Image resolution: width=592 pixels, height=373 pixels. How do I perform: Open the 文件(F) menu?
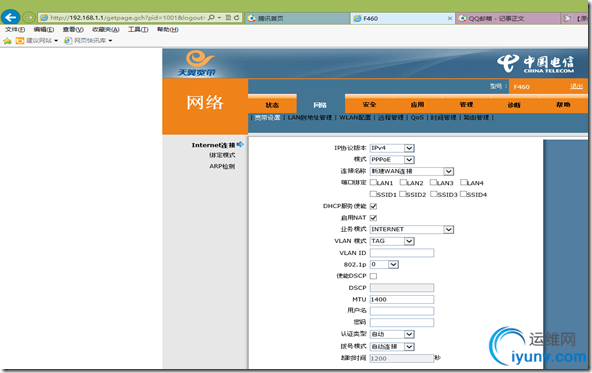click(x=15, y=29)
